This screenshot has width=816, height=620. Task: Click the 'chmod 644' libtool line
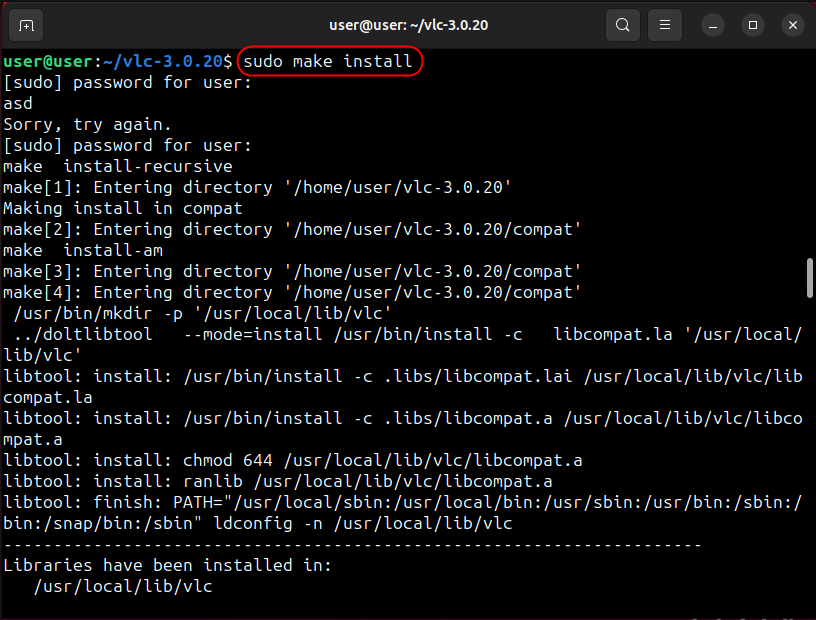292,461
